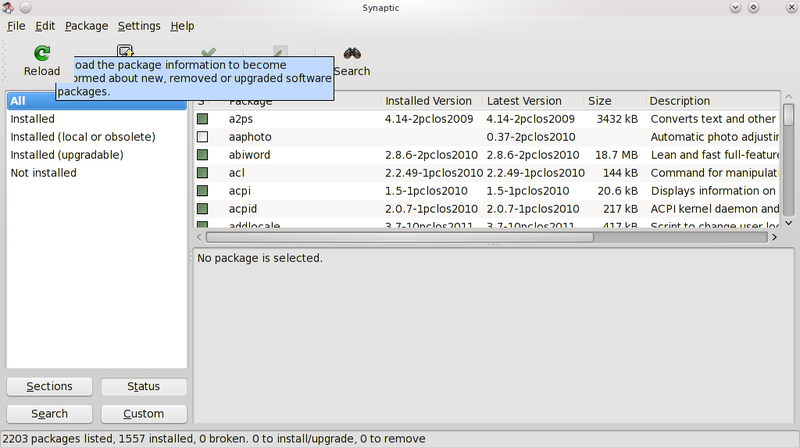Click the 'ACPI kernel daemon' description cell
The width and height of the screenshot is (800, 448).
(x=715, y=209)
